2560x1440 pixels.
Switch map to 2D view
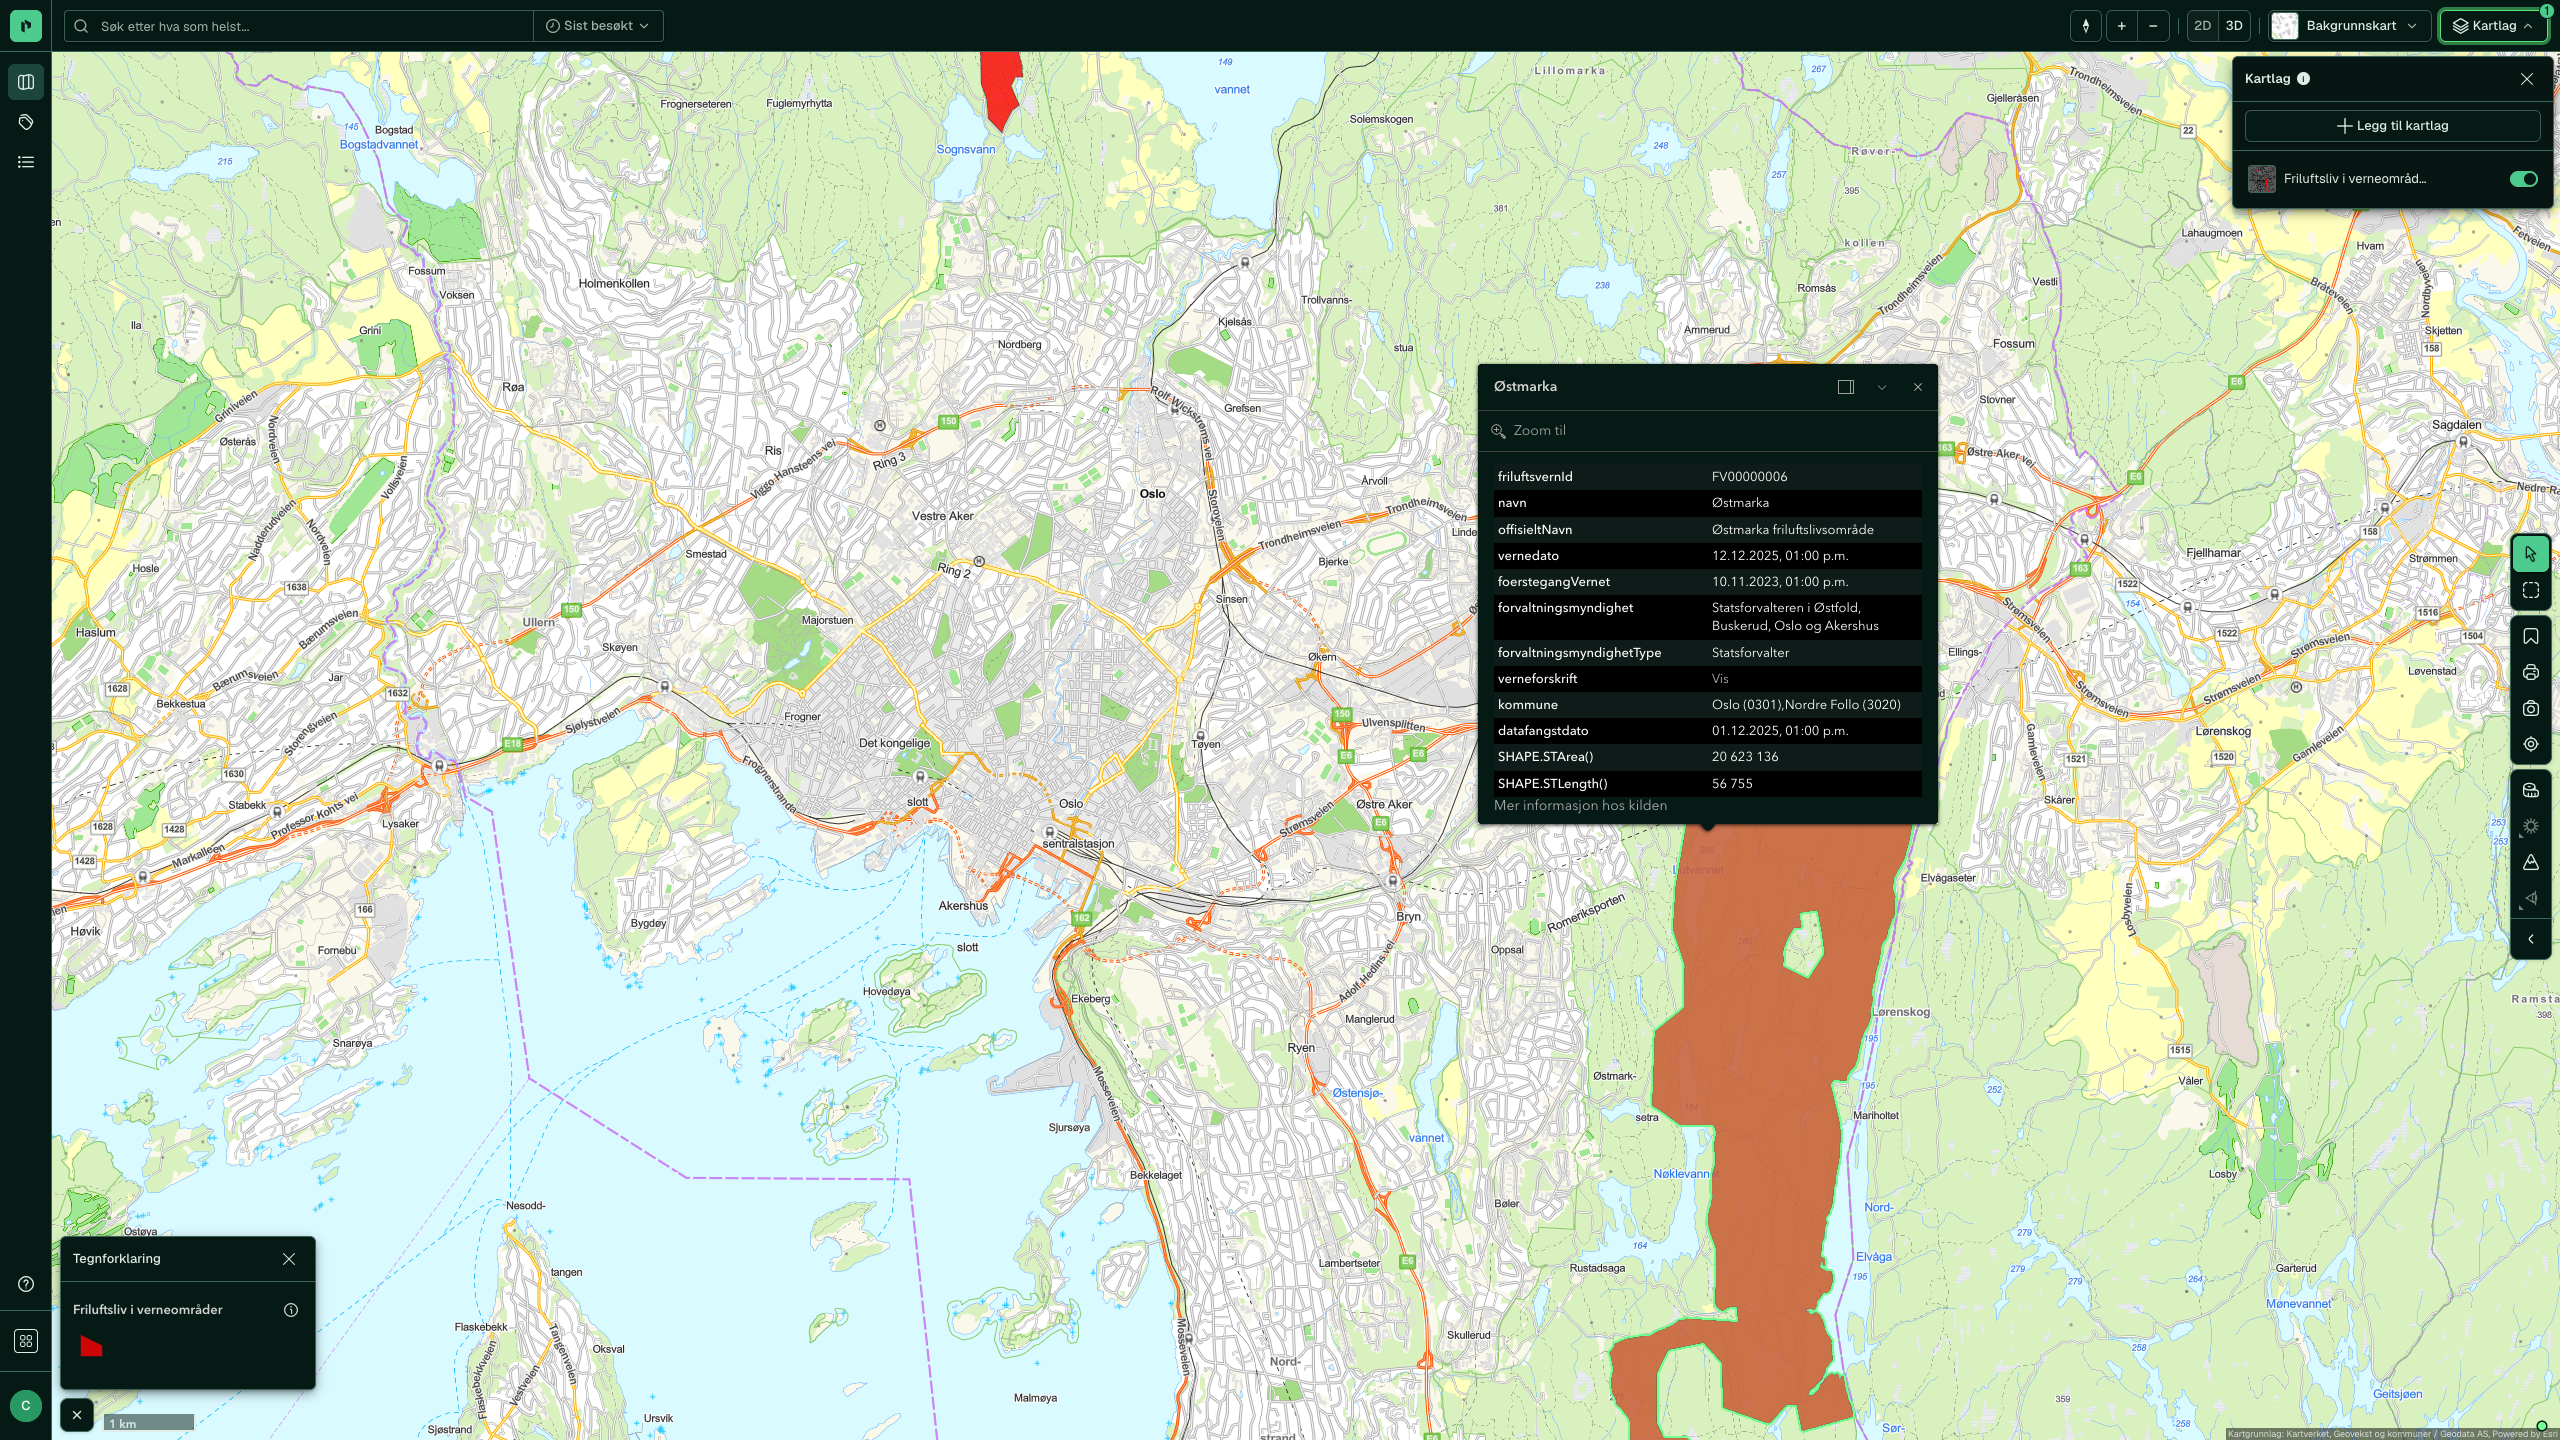coord(2202,26)
